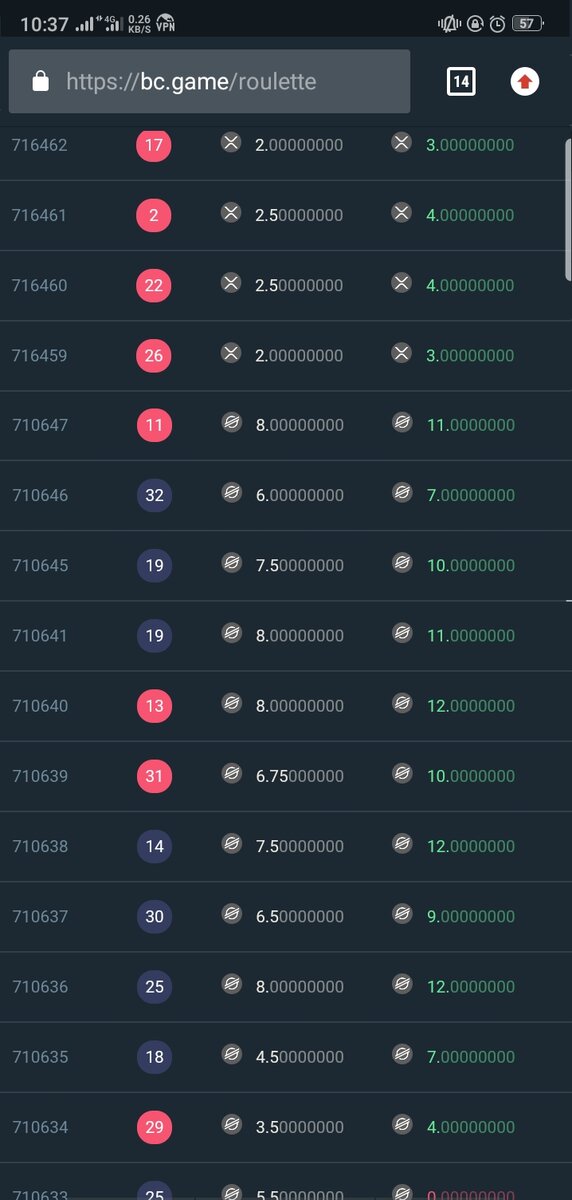Screen dimensions: 572x1200
Task: Open the browser tab switcher showing 14
Action: [461, 82]
